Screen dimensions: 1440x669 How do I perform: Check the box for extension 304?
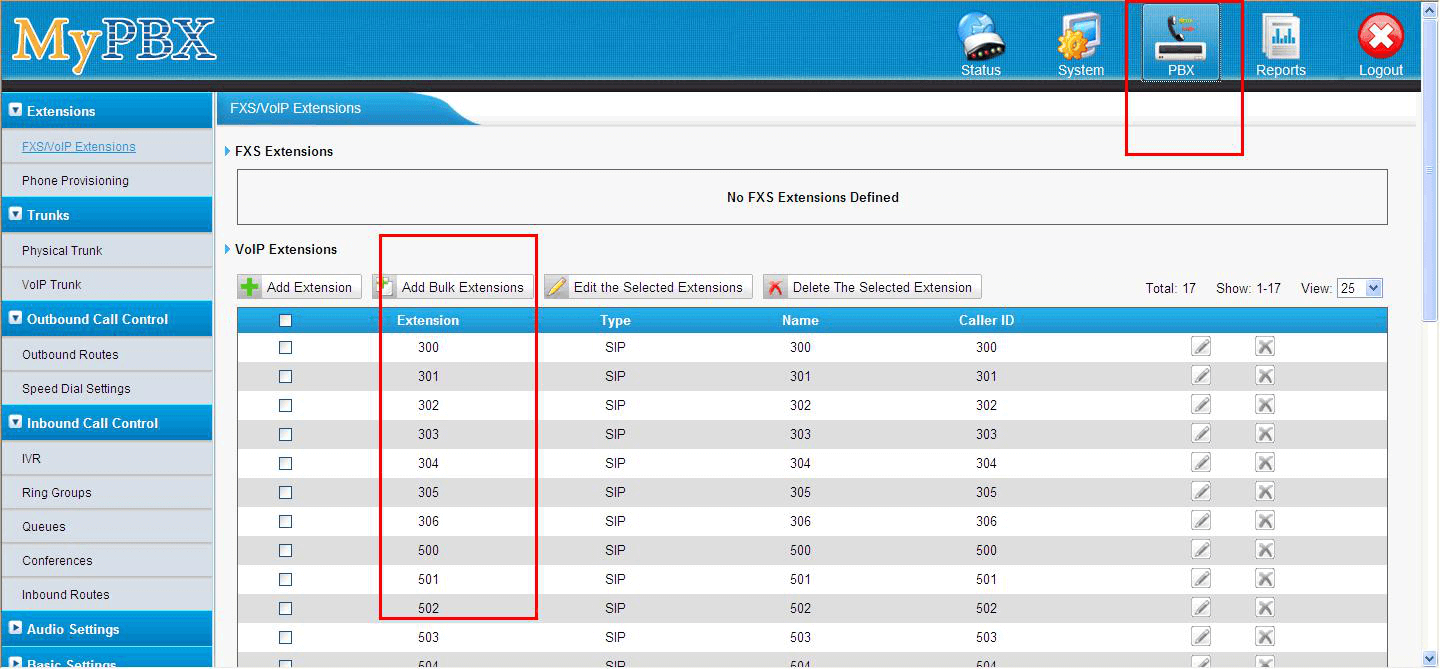(285, 464)
